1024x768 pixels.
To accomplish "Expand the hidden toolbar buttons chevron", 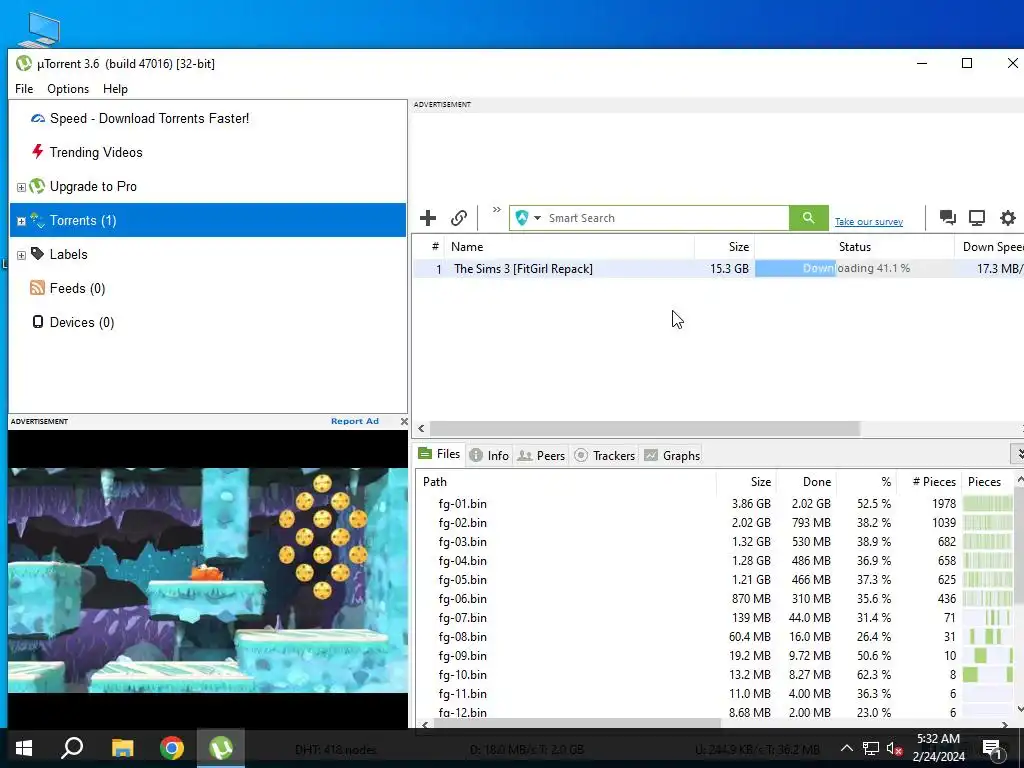I will pos(497,210).
